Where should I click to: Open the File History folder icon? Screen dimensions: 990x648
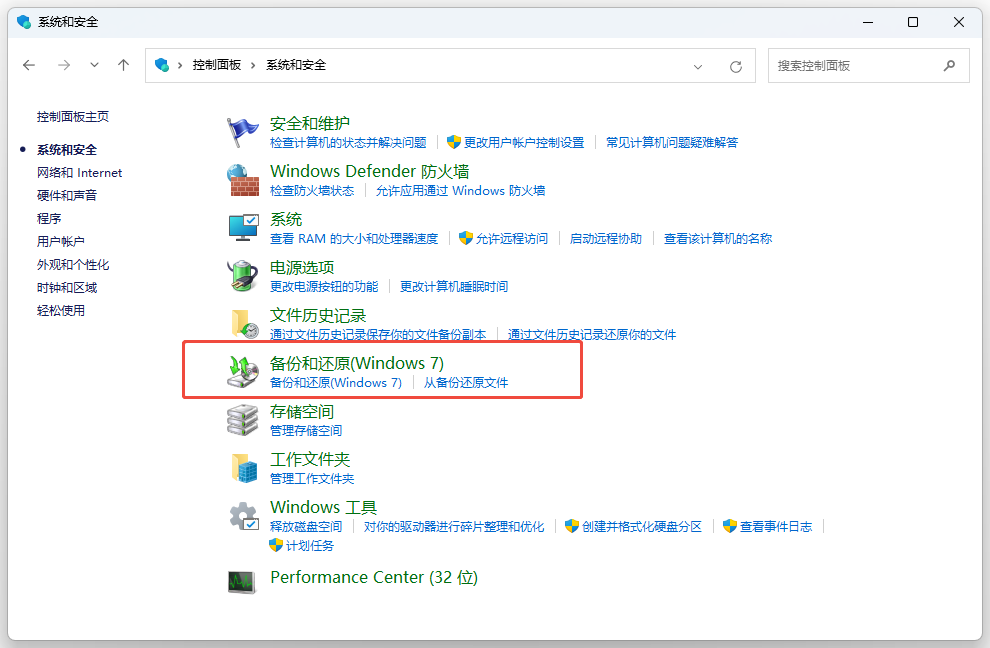(244, 324)
